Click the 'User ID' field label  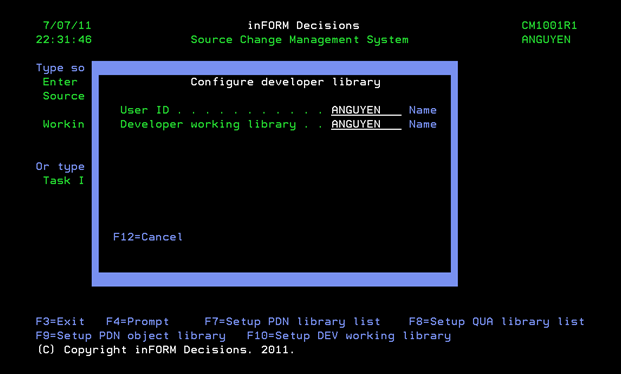(x=145, y=110)
